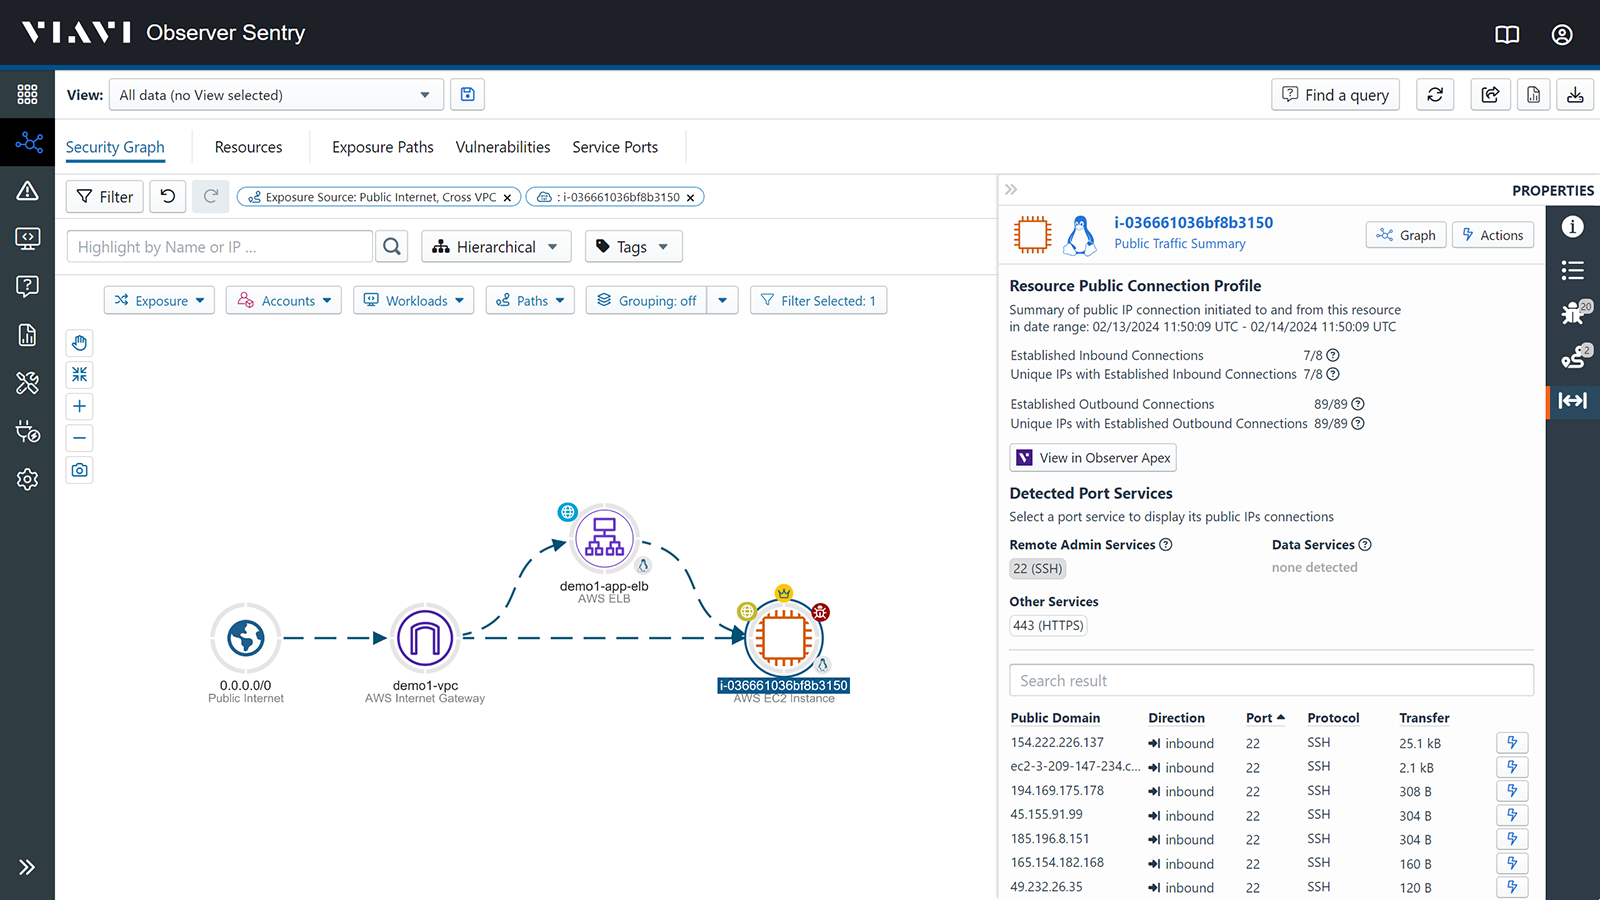Take a graph snapshot with camera icon
This screenshot has height=900, width=1600.
[x=79, y=470]
